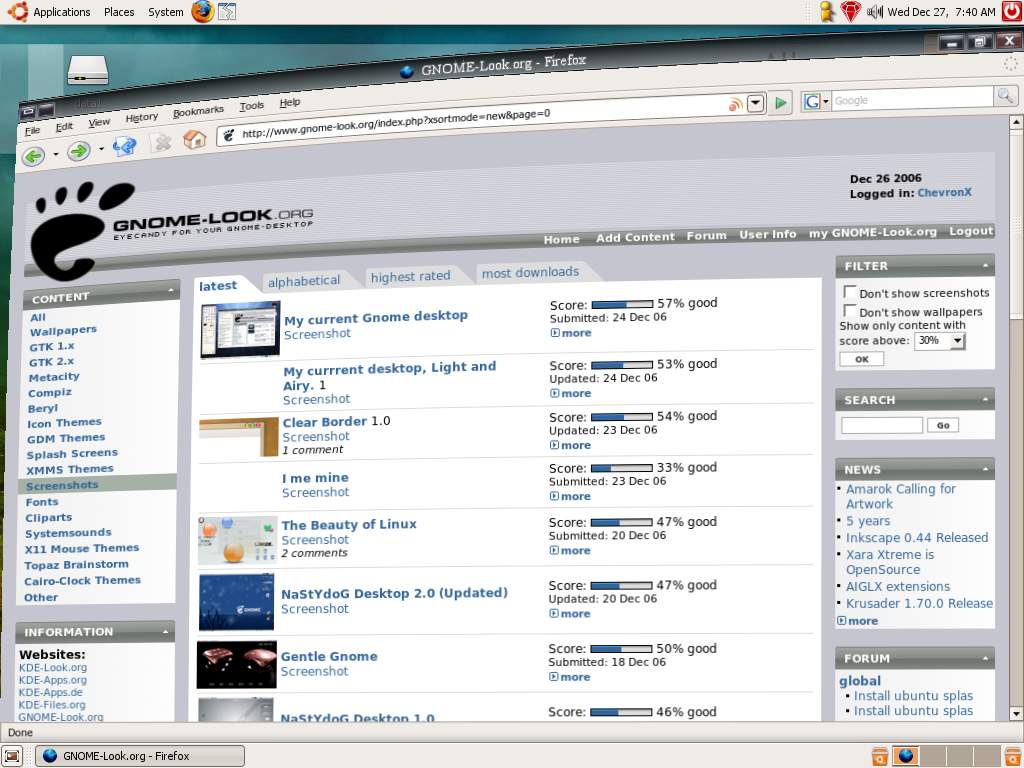
Task: Reload page with blue refresh arrows icon
Action: (x=124, y=146)
